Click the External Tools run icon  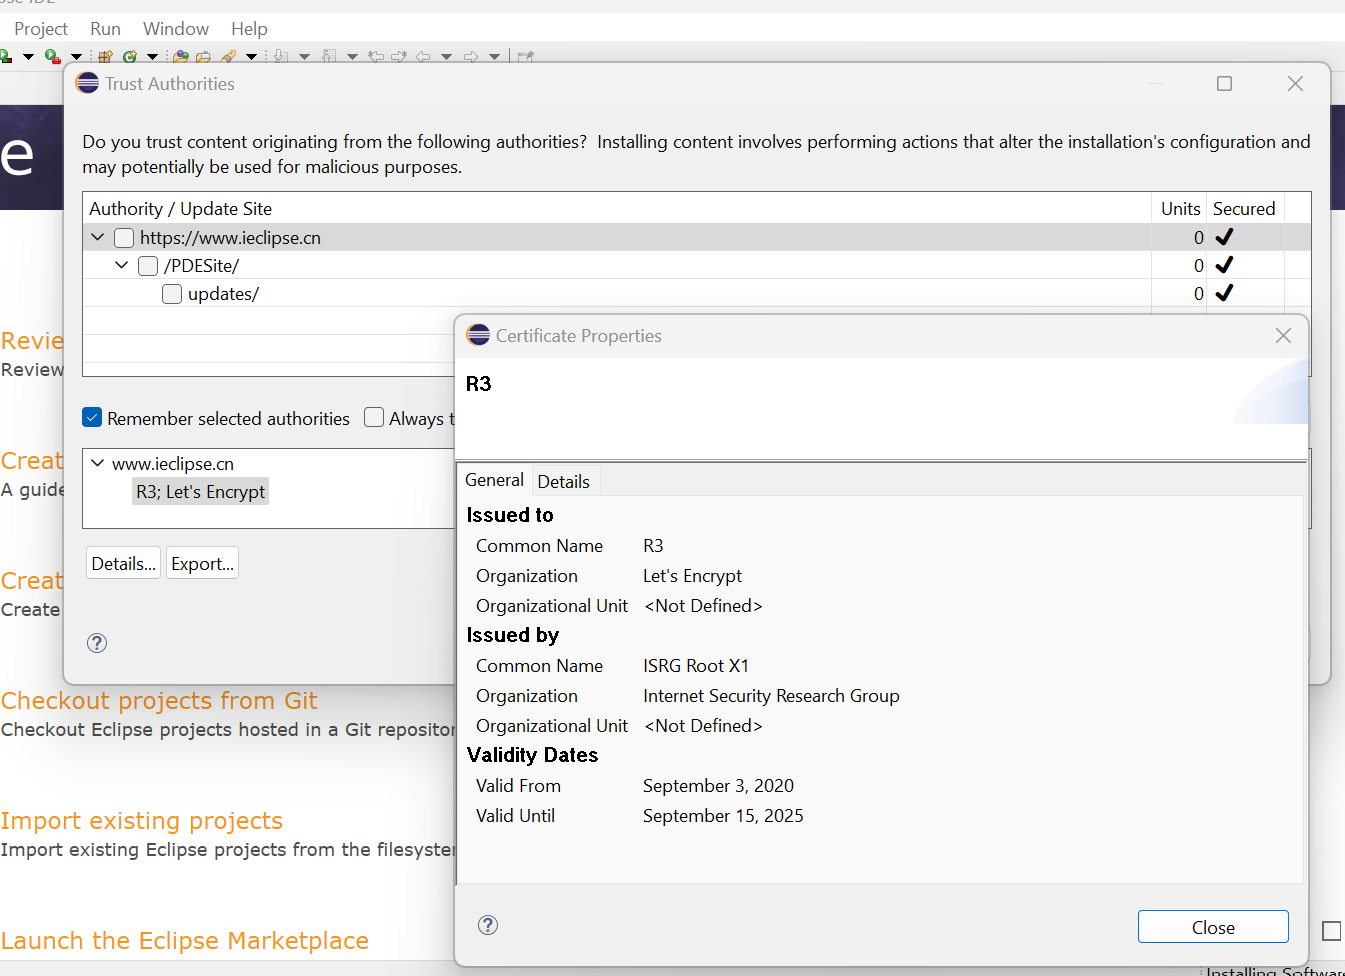pyautogui.click(x=53, y=56)
